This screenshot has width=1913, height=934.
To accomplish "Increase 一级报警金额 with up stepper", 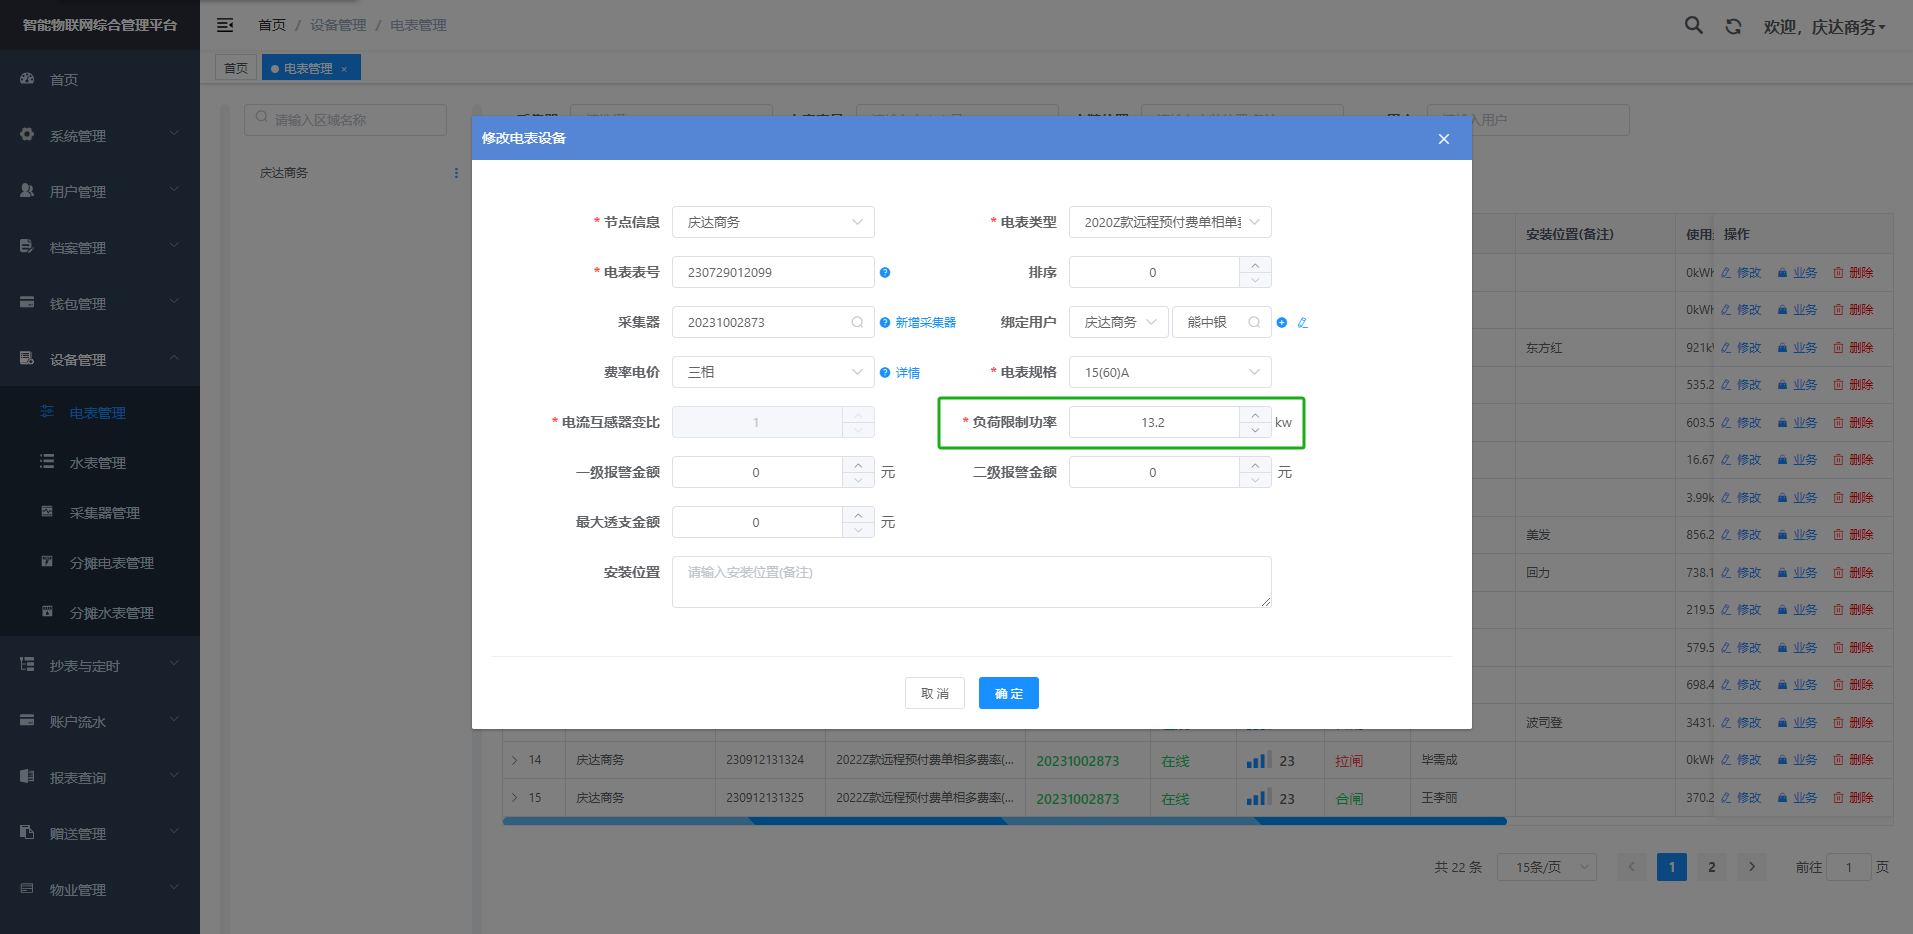I will [x=858, y=465].
